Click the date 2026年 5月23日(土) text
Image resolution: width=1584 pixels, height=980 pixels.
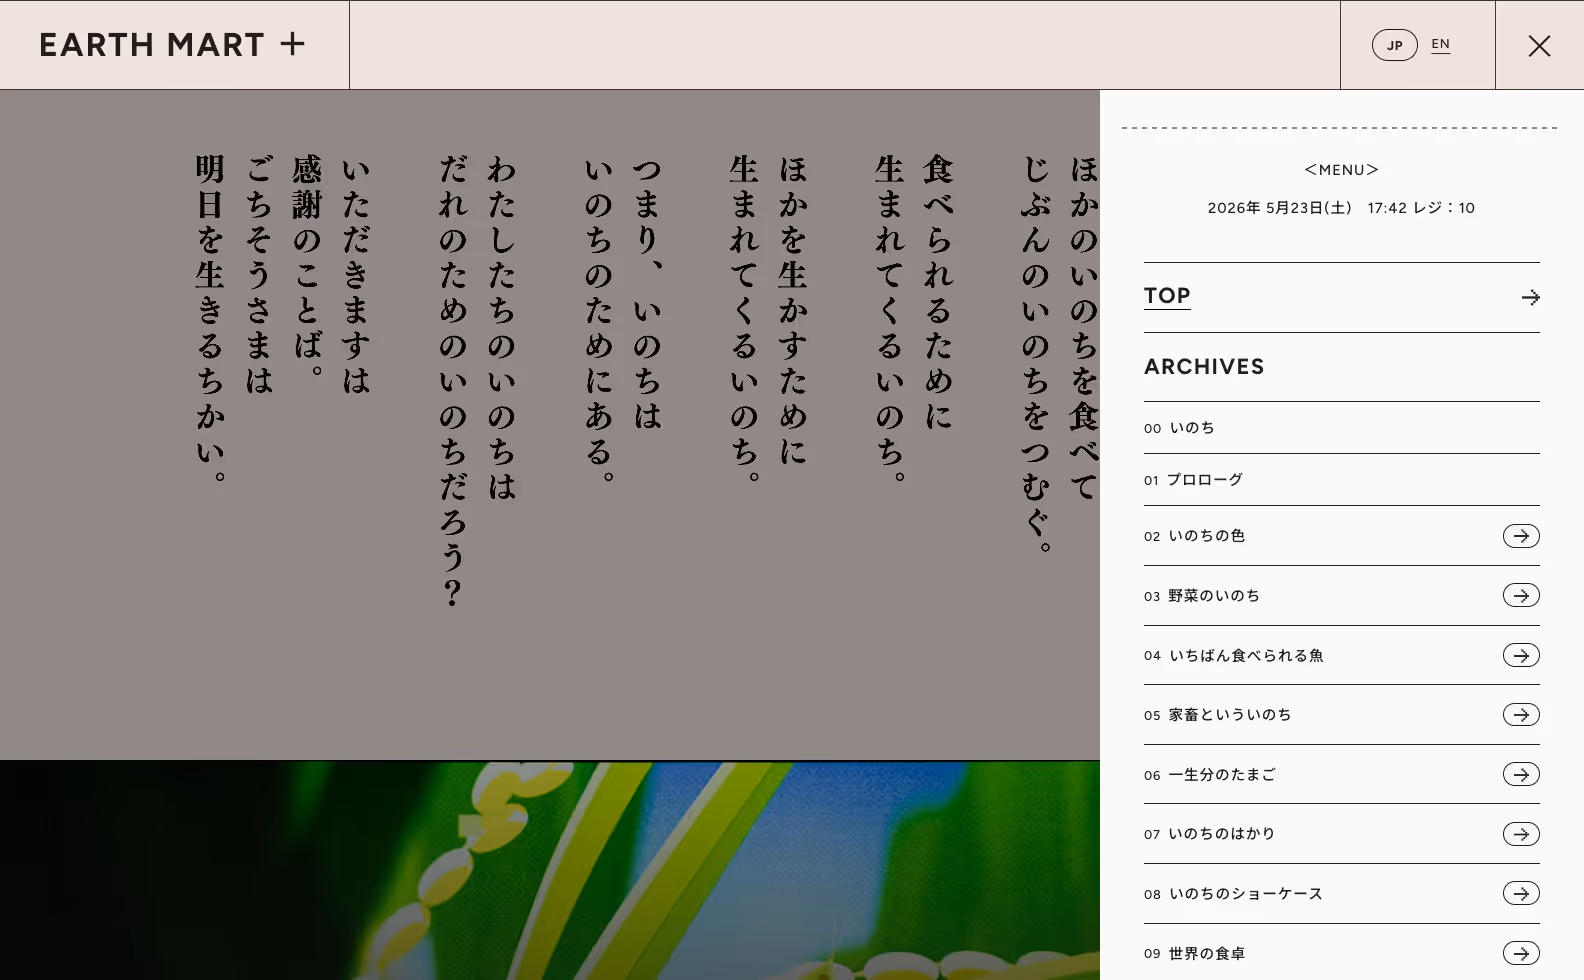(x=1279, y=208)
